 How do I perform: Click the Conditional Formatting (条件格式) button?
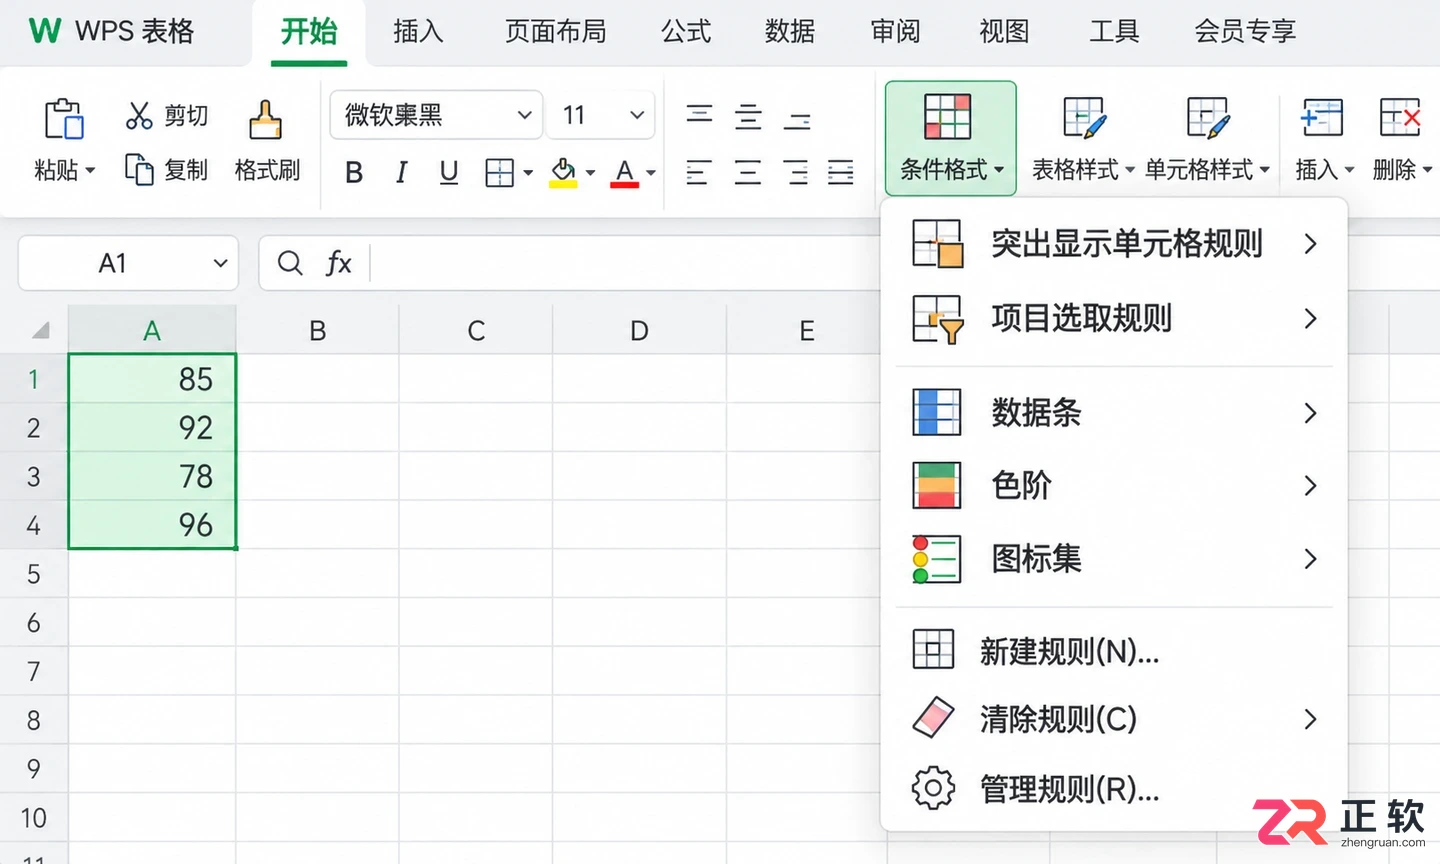tap(951, 138)
